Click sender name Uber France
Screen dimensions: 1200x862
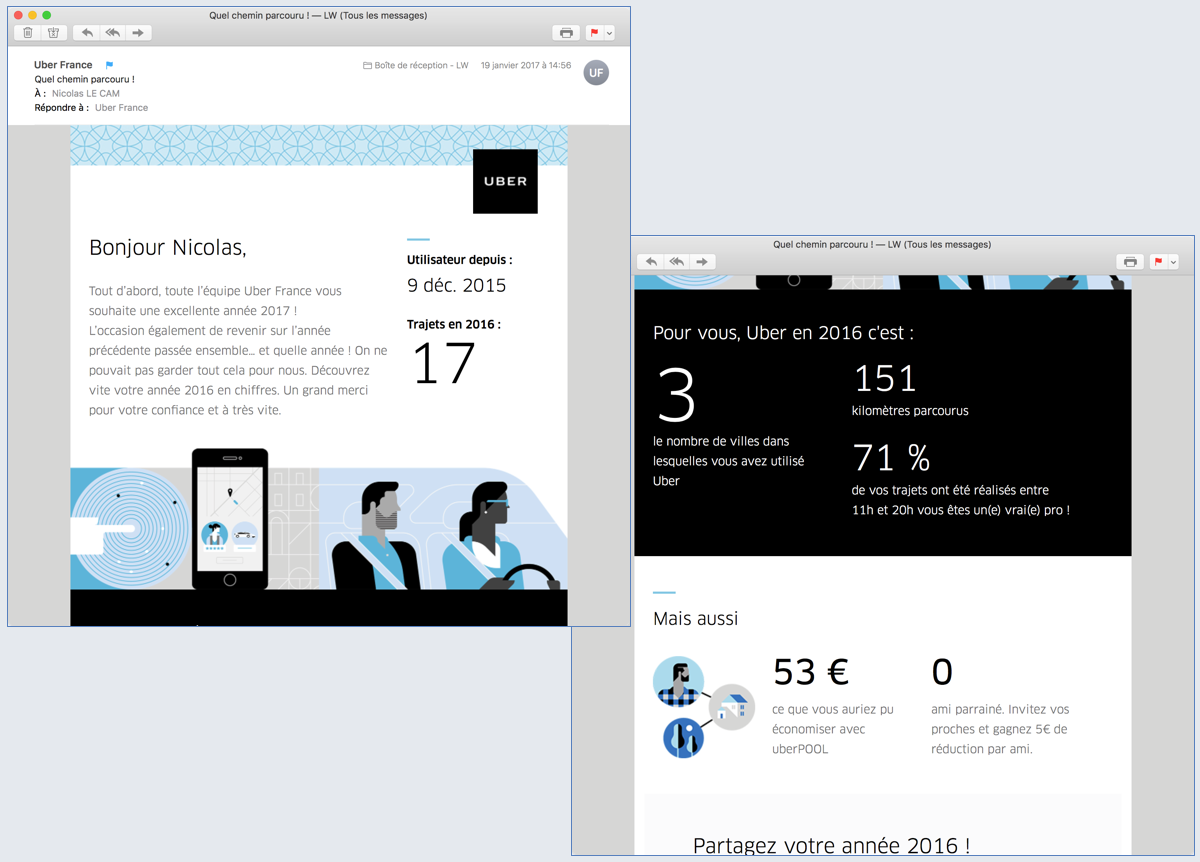click(x=63, y=65)
